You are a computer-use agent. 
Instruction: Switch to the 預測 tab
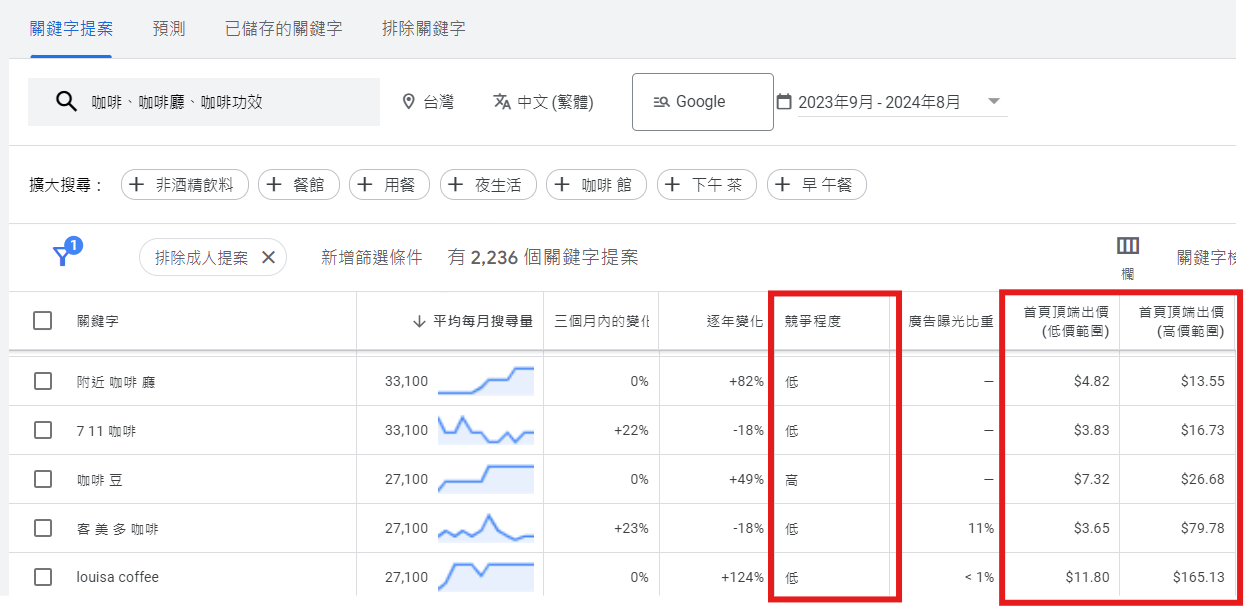(169, 30)
